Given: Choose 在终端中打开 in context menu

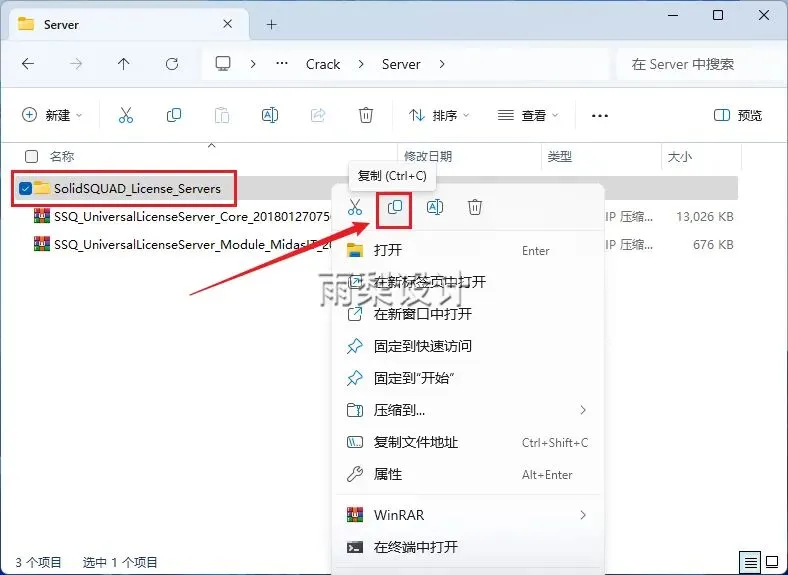Looking at the screenshot, I should pos(468,547).
